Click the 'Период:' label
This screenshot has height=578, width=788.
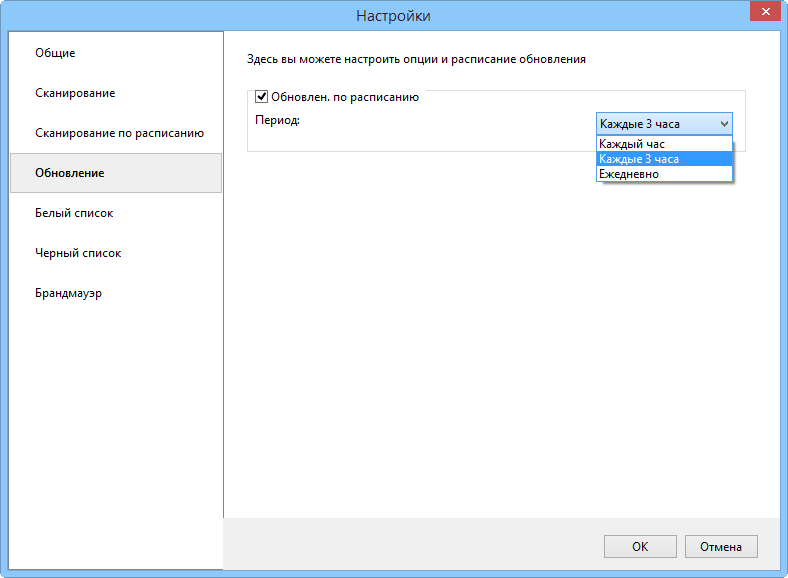(x=277, y=120)
